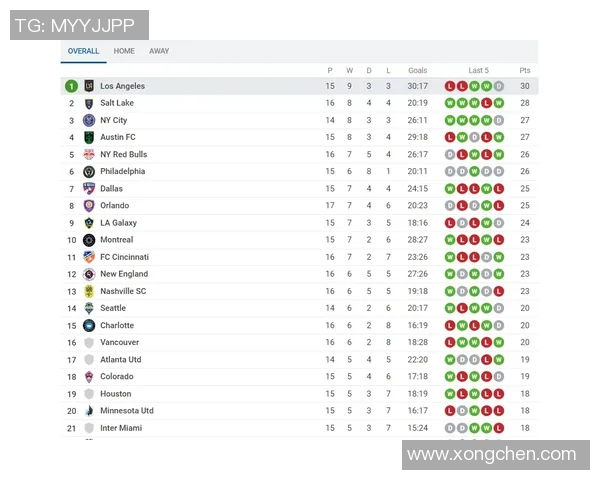Click the Nashville SC badge icon
600x480 pixels.
(x=89, y=291)
